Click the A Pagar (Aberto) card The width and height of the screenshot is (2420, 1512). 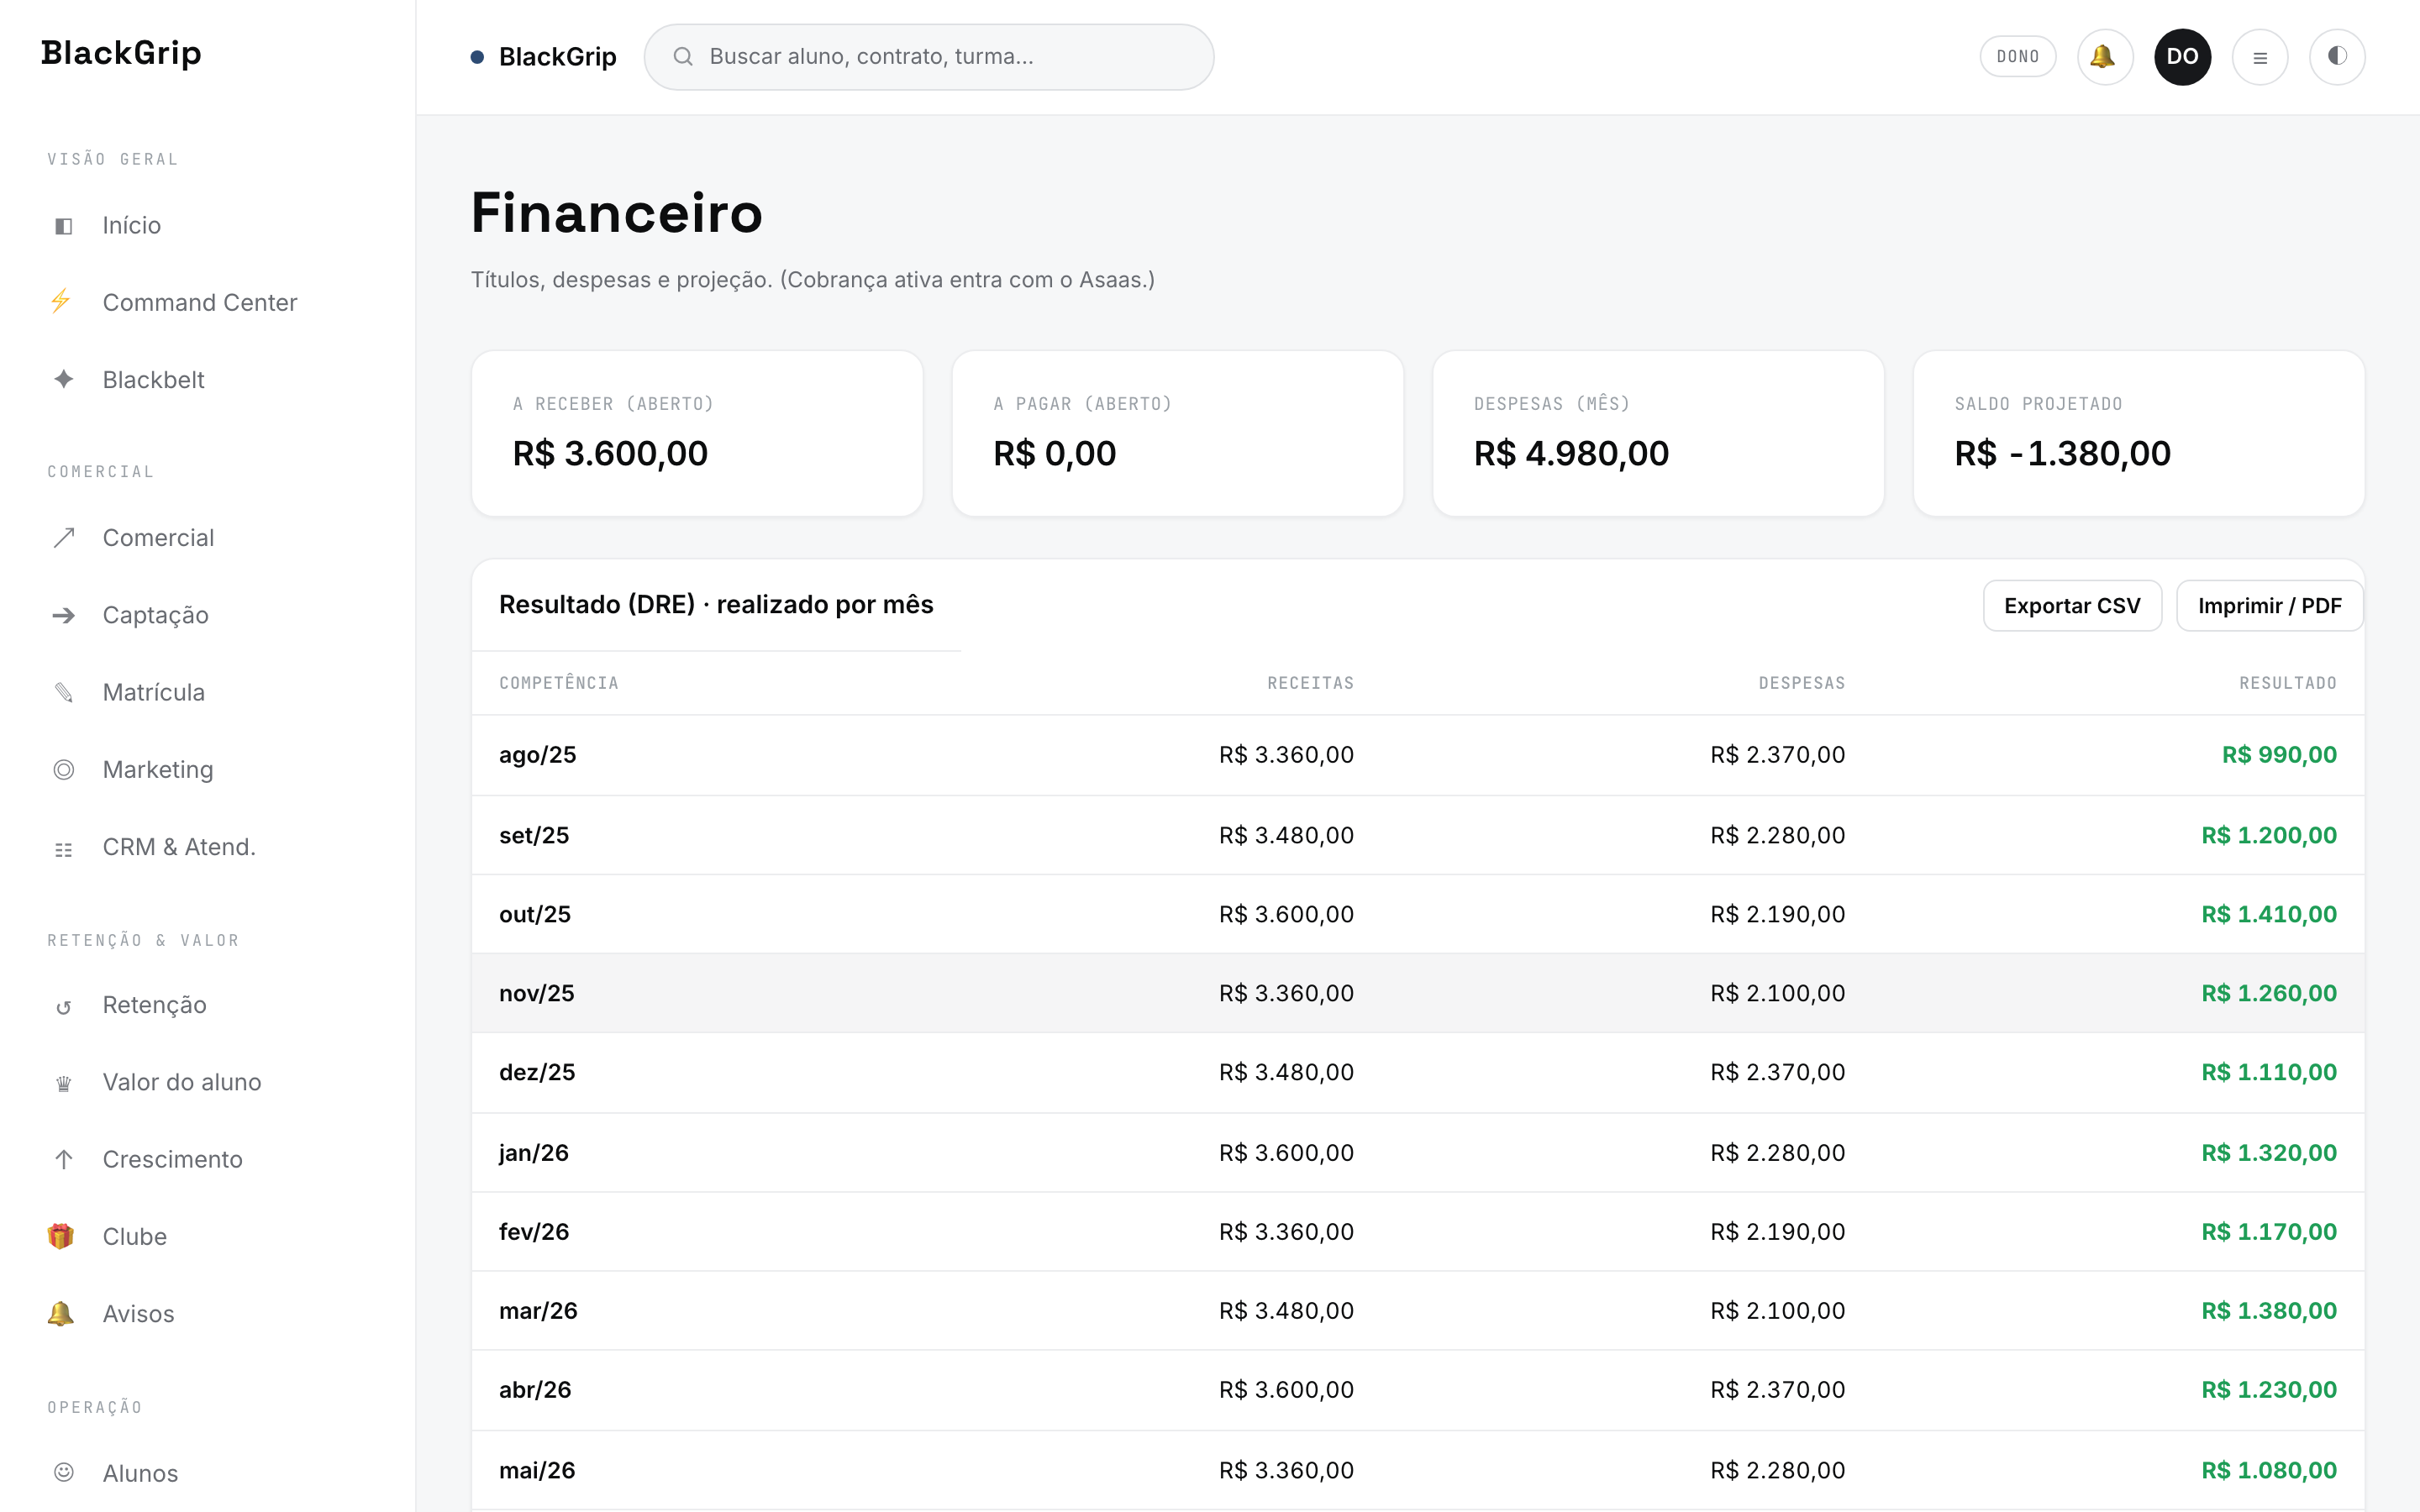1177,433
